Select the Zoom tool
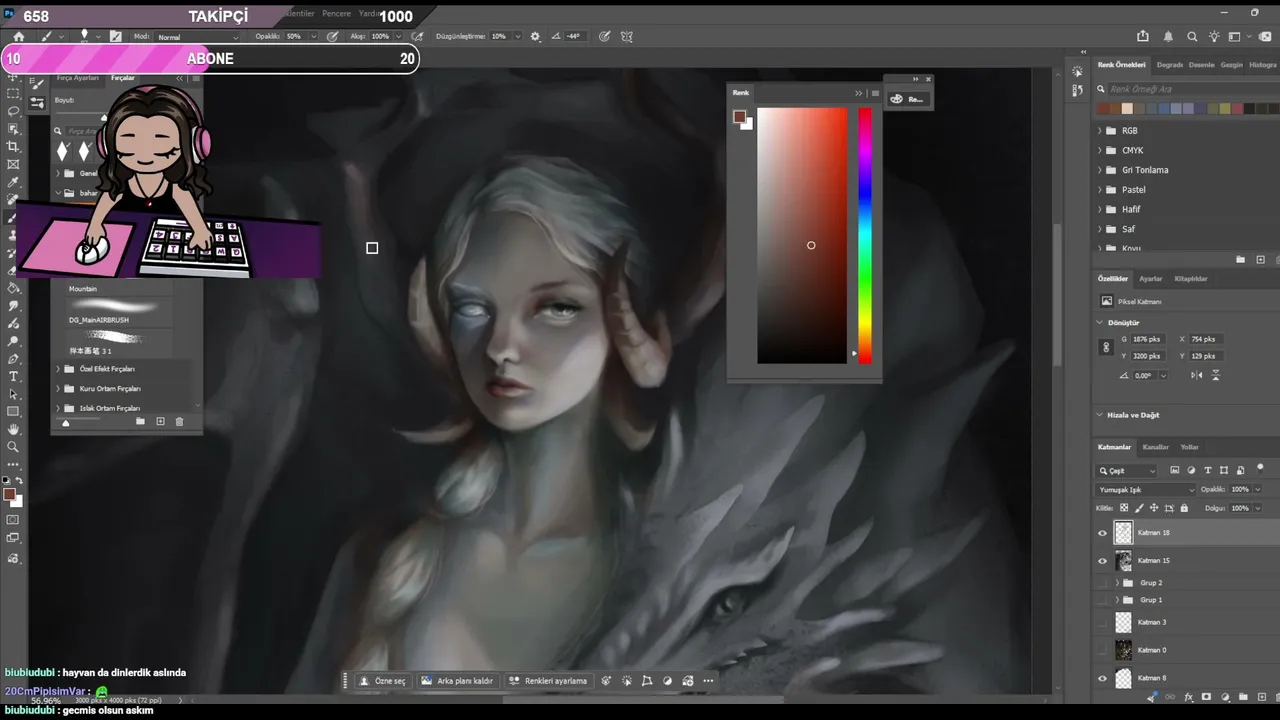The width and height of the screenshot is (1280, 720). point(14,447)
